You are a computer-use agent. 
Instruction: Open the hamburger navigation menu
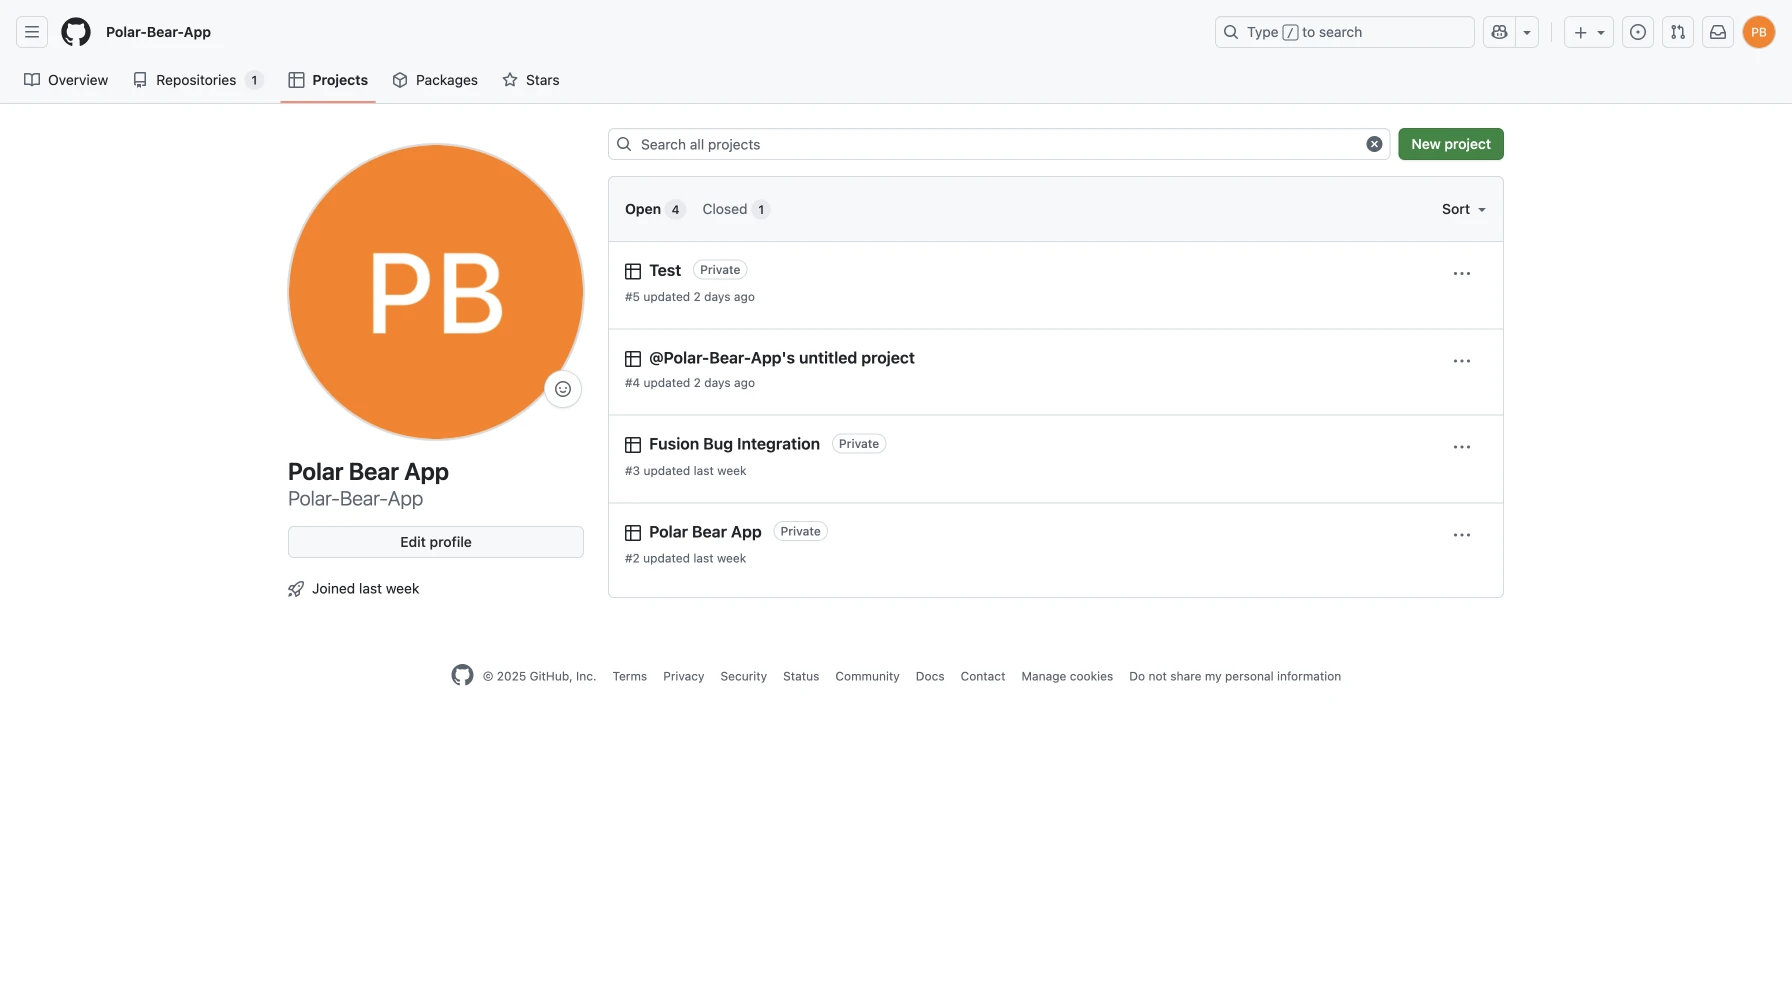coord(32,32)
